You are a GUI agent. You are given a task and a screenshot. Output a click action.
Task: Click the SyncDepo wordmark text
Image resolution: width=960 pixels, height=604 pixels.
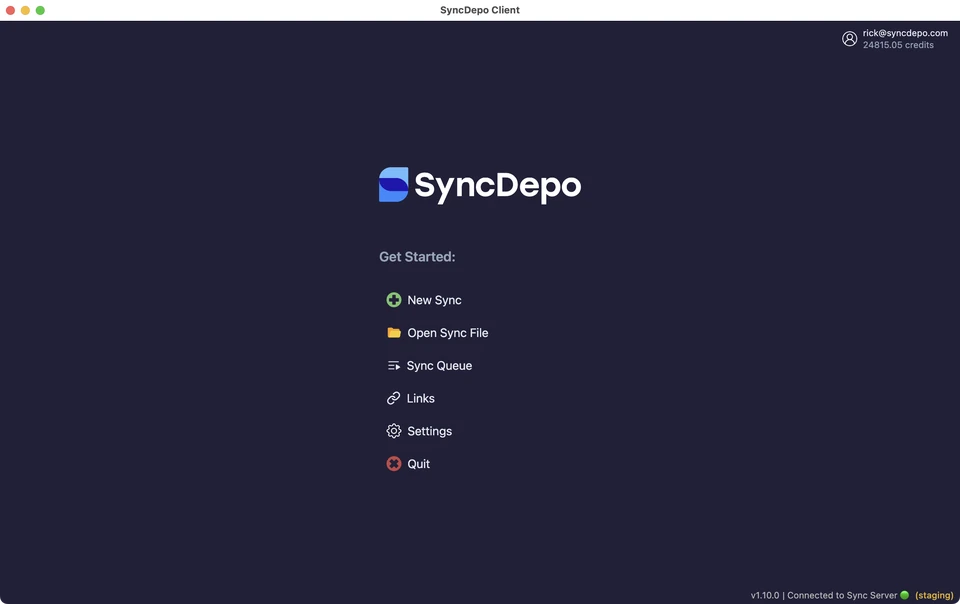tap(498, 186)
